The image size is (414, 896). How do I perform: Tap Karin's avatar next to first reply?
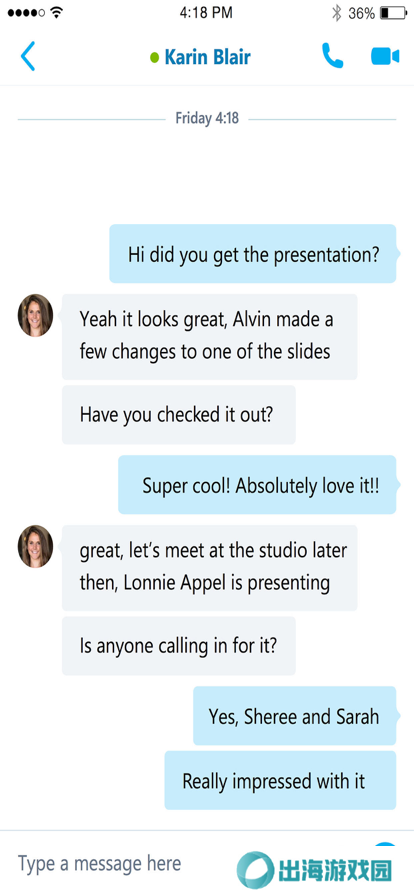click(x=35, y=315)
